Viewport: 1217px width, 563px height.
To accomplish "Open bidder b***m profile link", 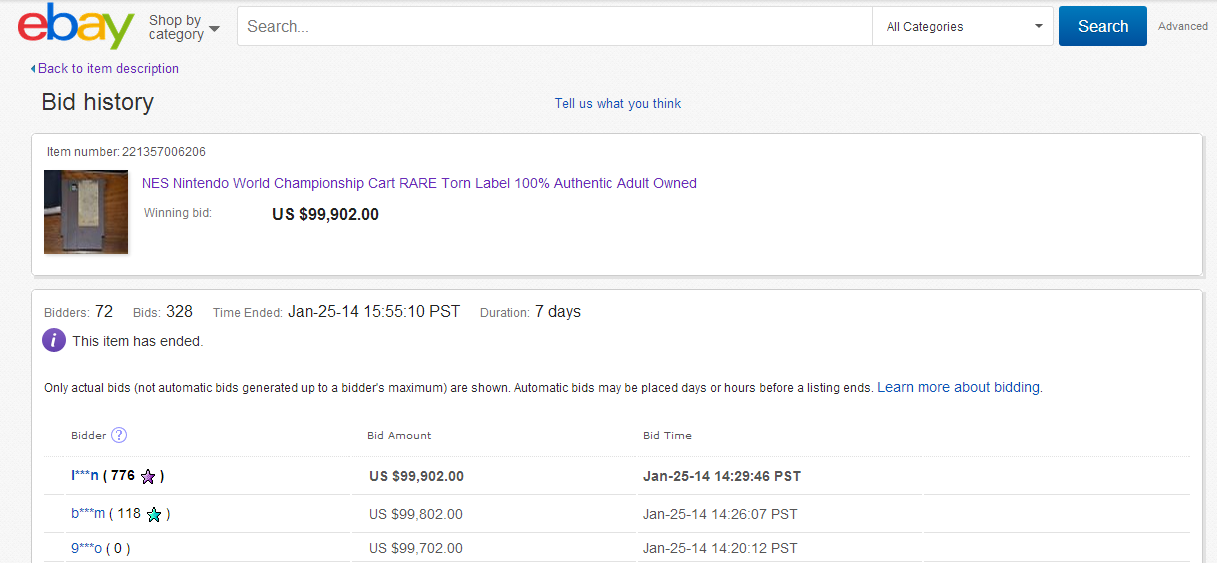I will 88,514.
